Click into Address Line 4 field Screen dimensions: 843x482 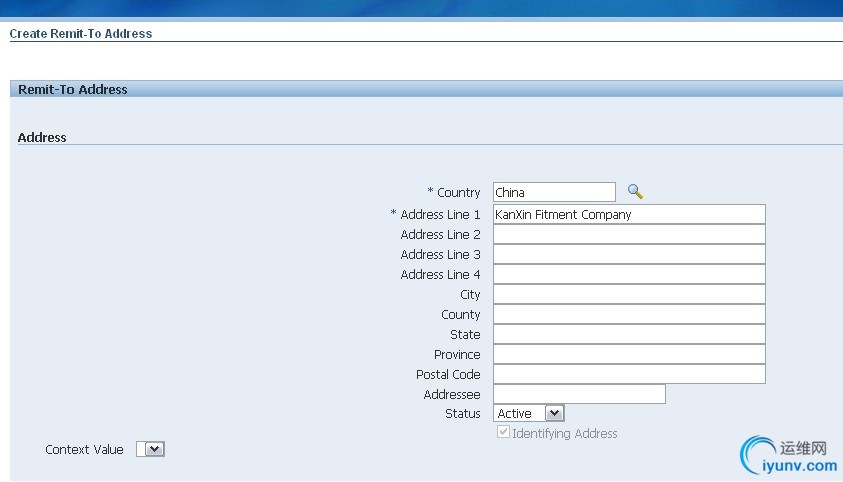(629, 274)
